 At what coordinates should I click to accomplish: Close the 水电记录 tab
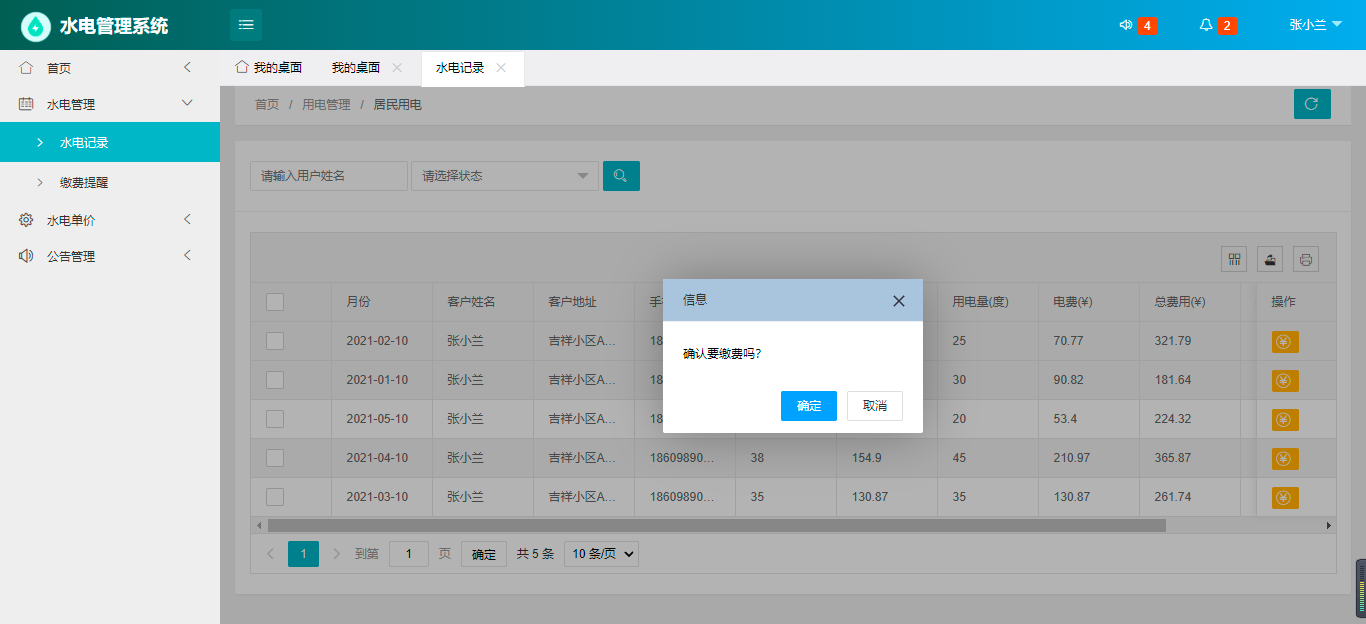click(x=501, y=68)
